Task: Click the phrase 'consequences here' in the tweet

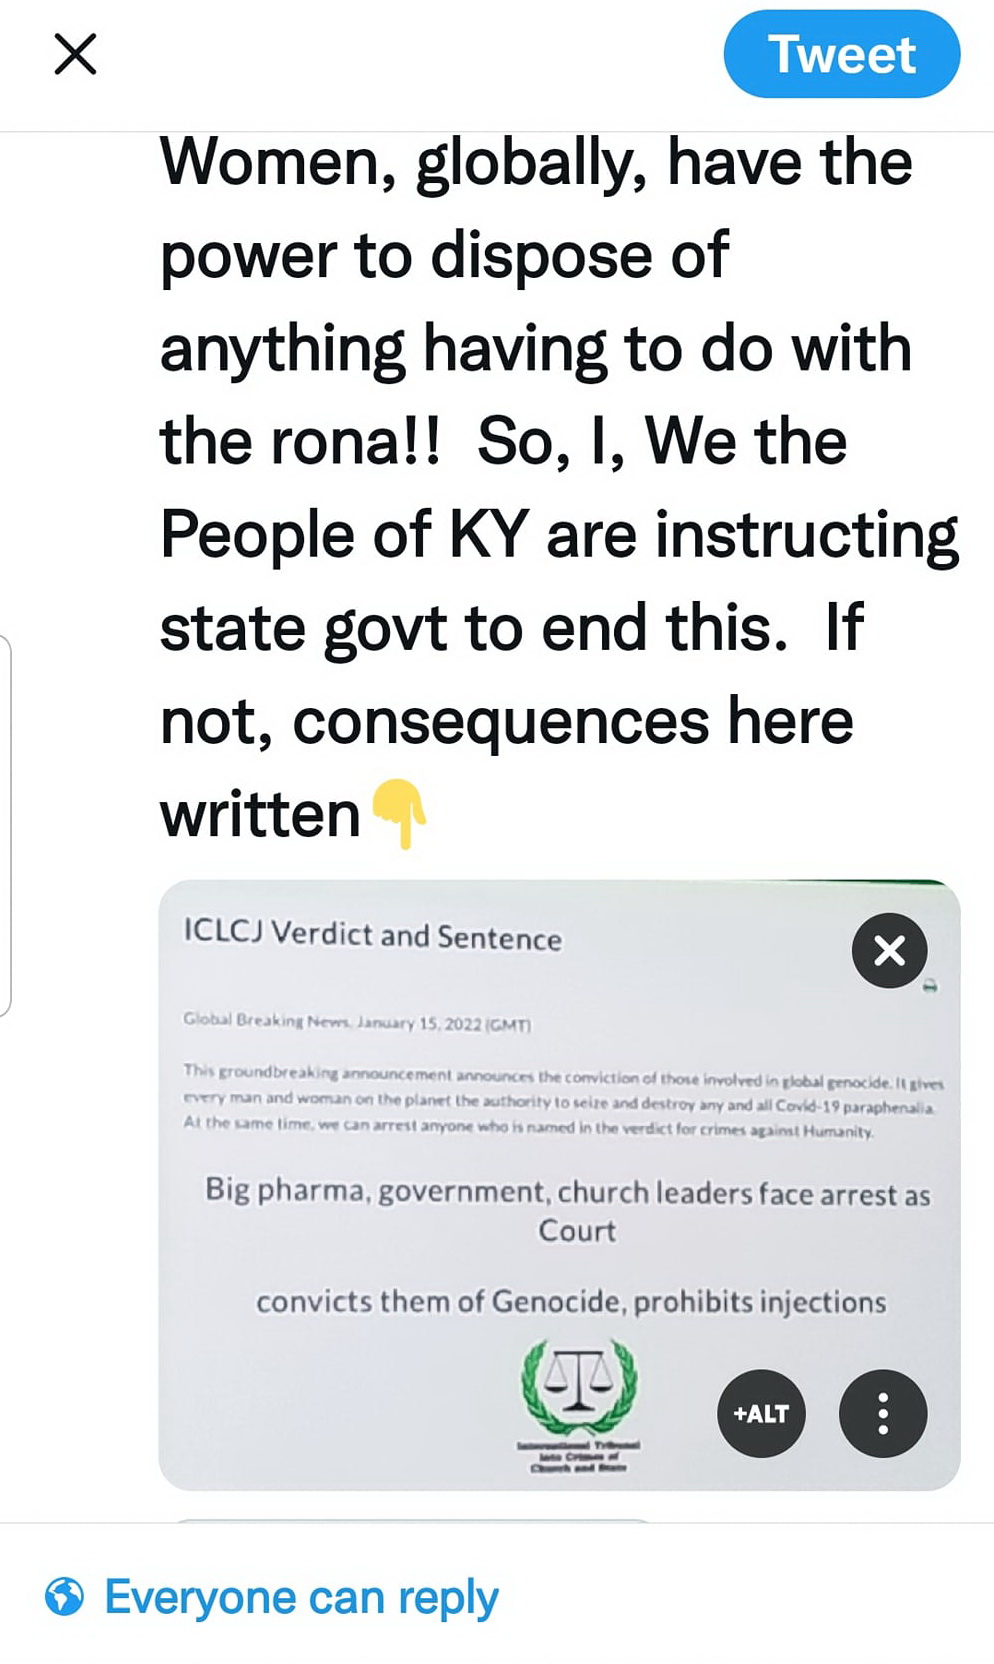Action: (x=572, y=722)
